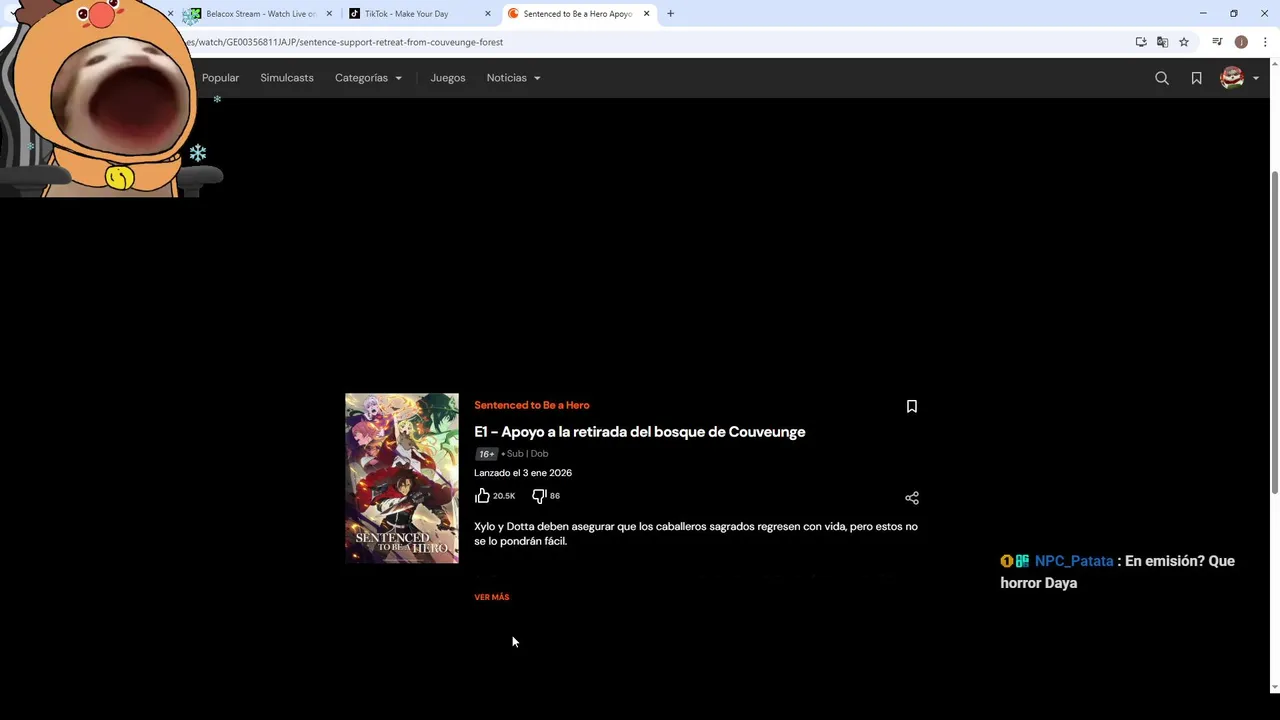Open the media controls icon in Chrome toolbar
Viewport: 1280px width, 720px height.
(1217, 42)
